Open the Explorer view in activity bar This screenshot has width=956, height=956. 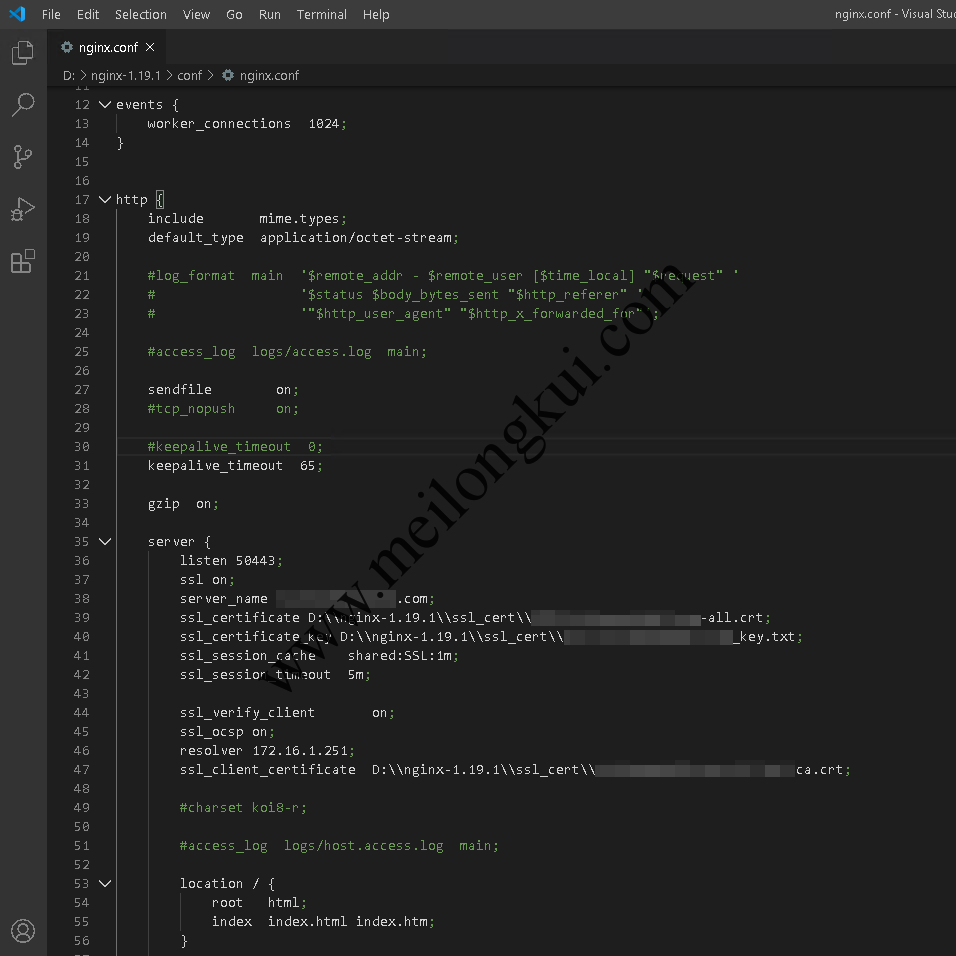(x=23, y=52)
